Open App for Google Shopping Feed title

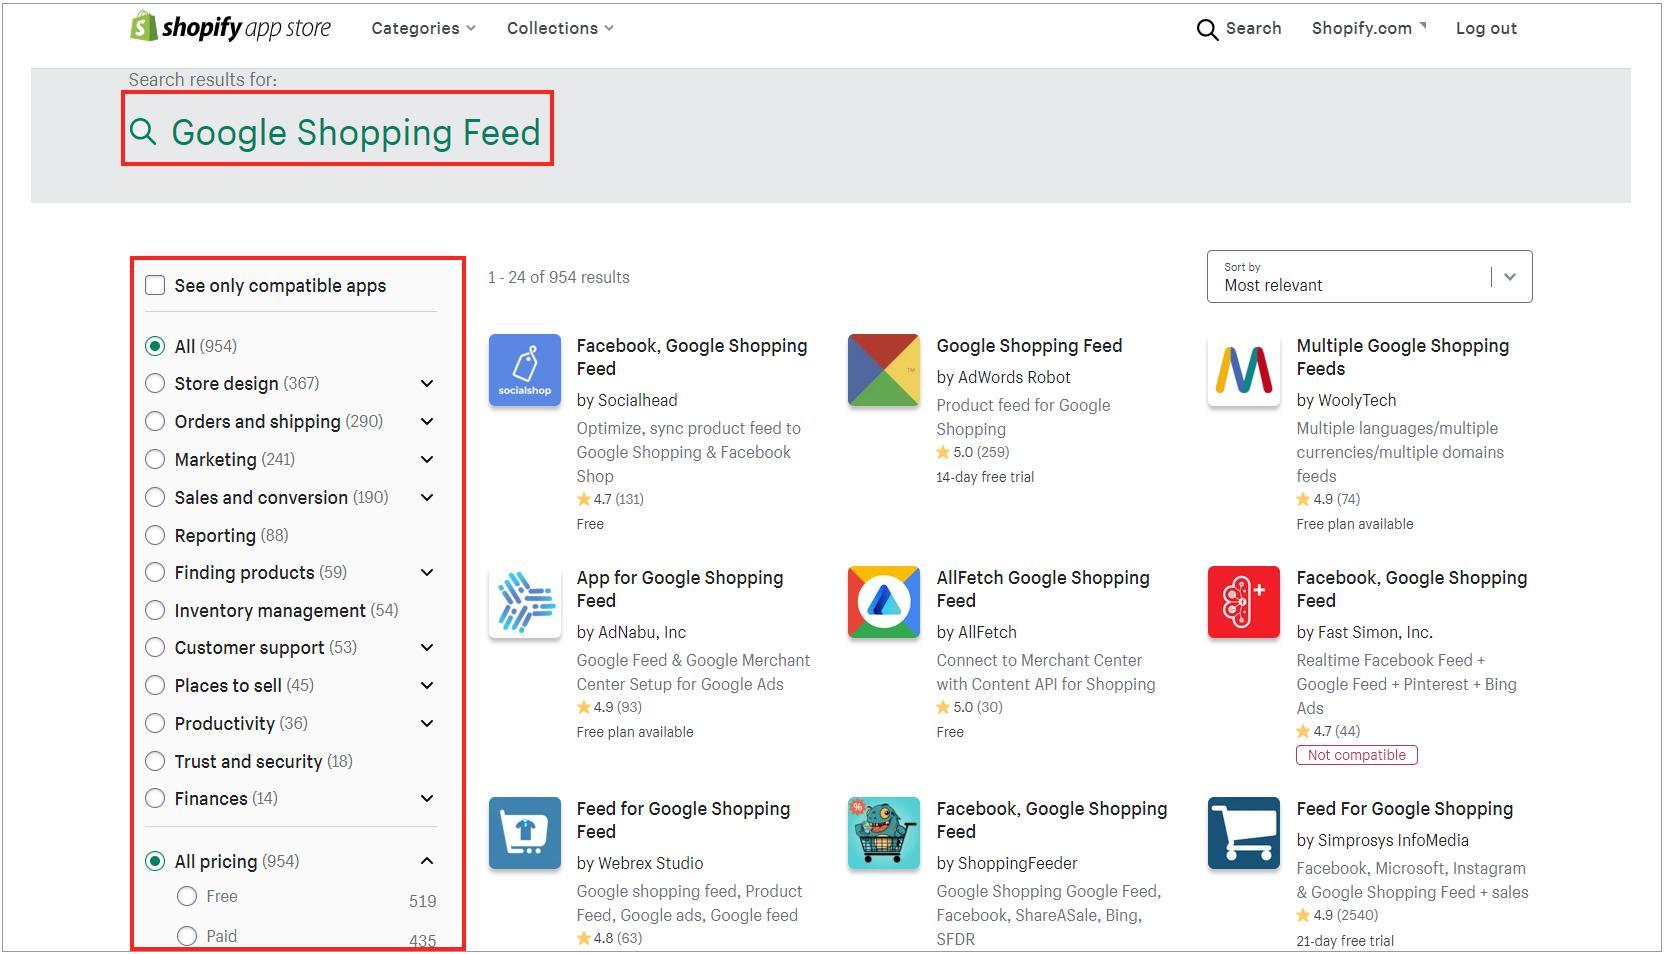pos(680,589)
